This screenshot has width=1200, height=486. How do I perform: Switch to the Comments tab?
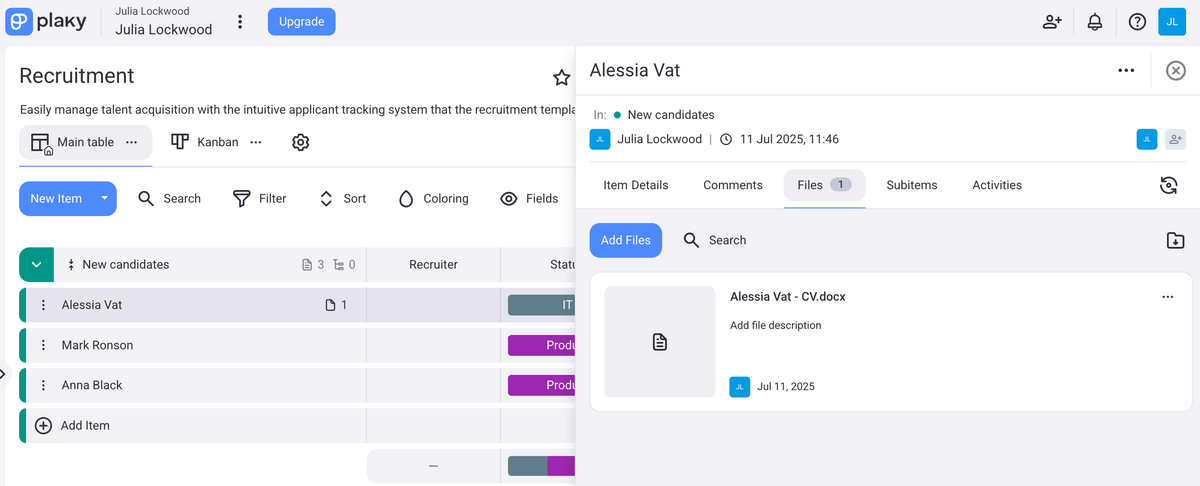coord(732,185)
